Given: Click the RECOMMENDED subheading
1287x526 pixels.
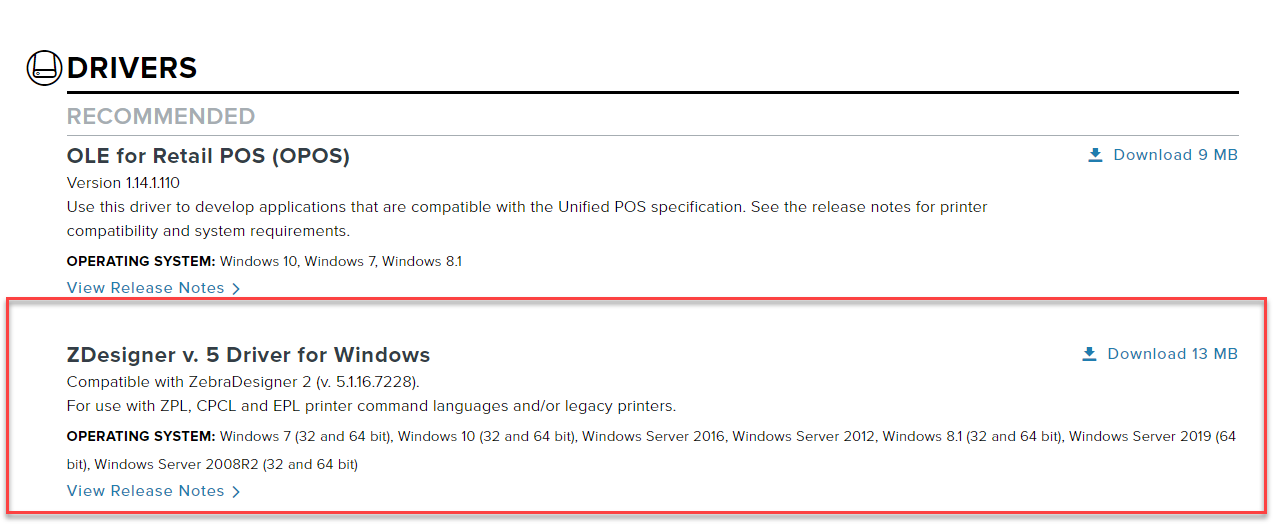Looking at the screenshot, I should click(x=161, y=116).
